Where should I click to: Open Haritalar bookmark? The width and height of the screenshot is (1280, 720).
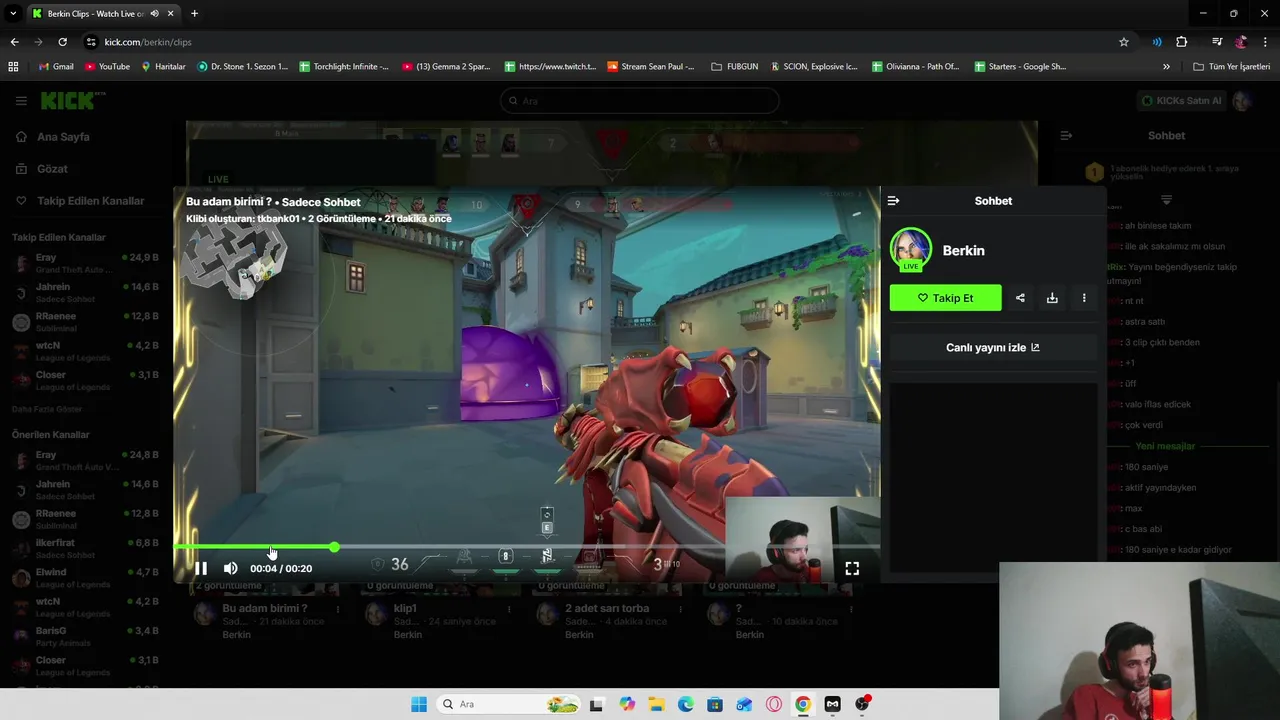(163, 67)
